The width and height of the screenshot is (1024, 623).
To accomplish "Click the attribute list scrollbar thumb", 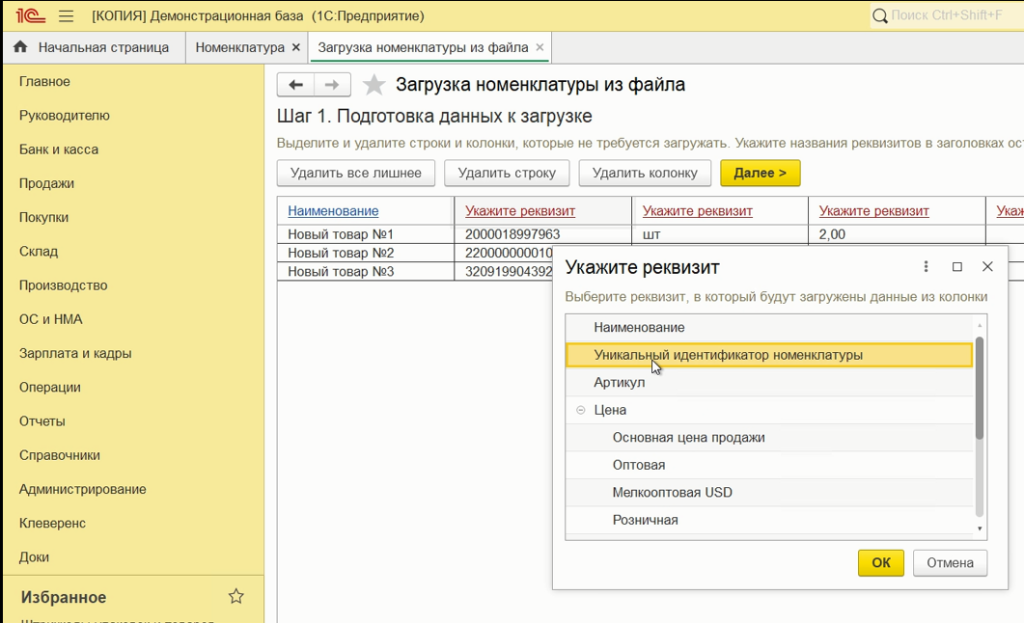I will pyautogui.click(x=980, y=388).
